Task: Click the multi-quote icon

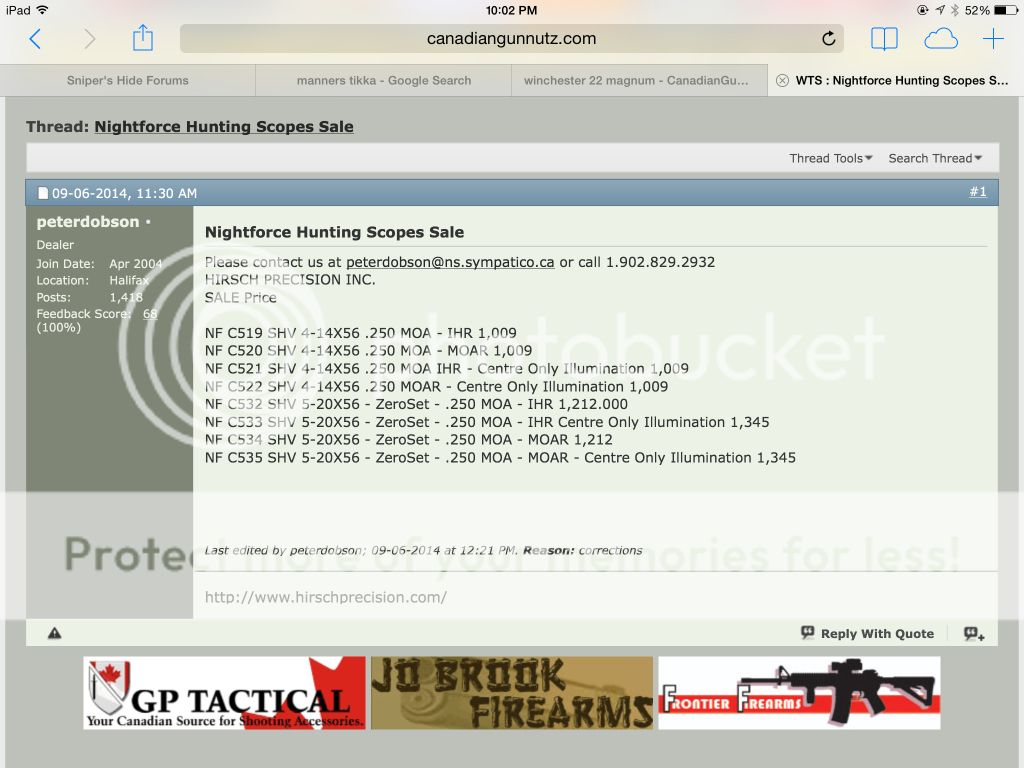Action: pos(974,633)
